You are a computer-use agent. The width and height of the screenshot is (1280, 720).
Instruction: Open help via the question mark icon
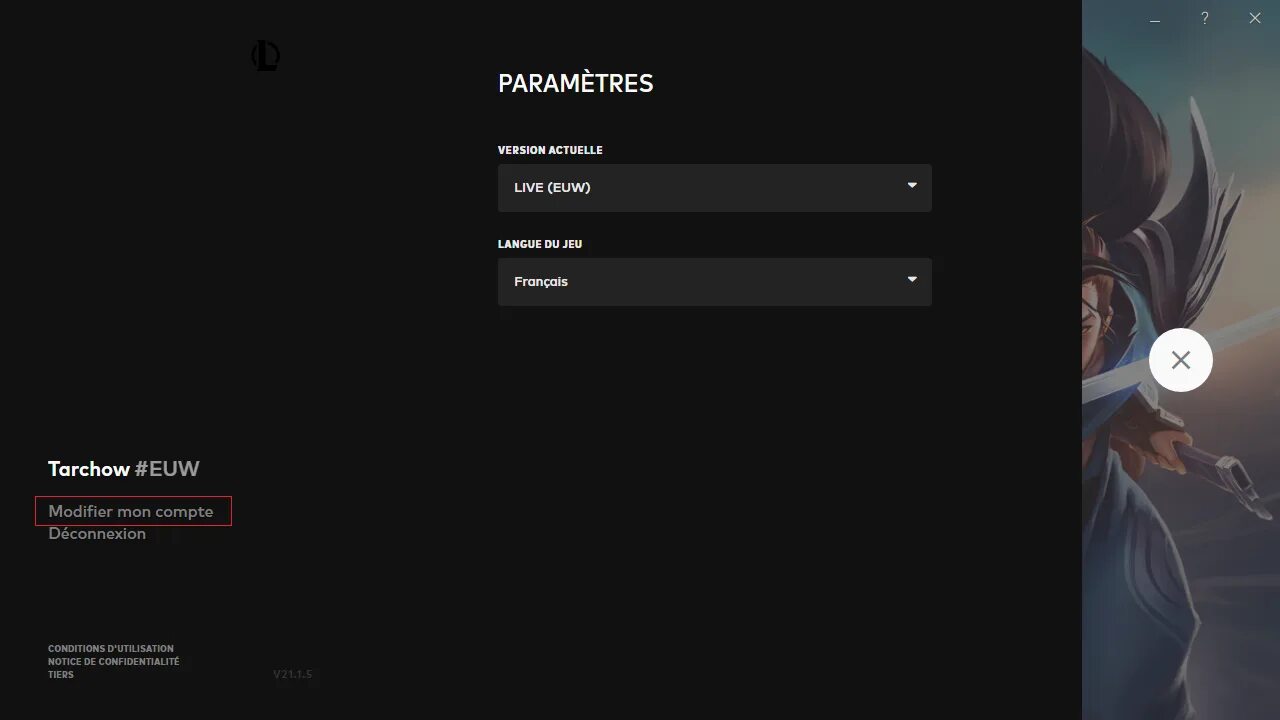pyautogui.click(x=1205, y=18)
